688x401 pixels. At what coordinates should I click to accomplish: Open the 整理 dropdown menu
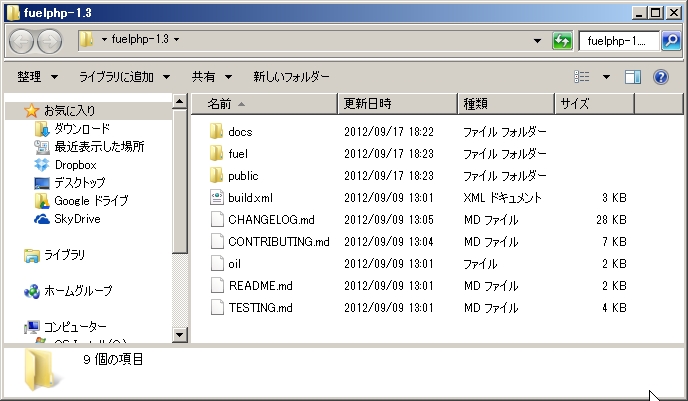click(x=37, y=77)
